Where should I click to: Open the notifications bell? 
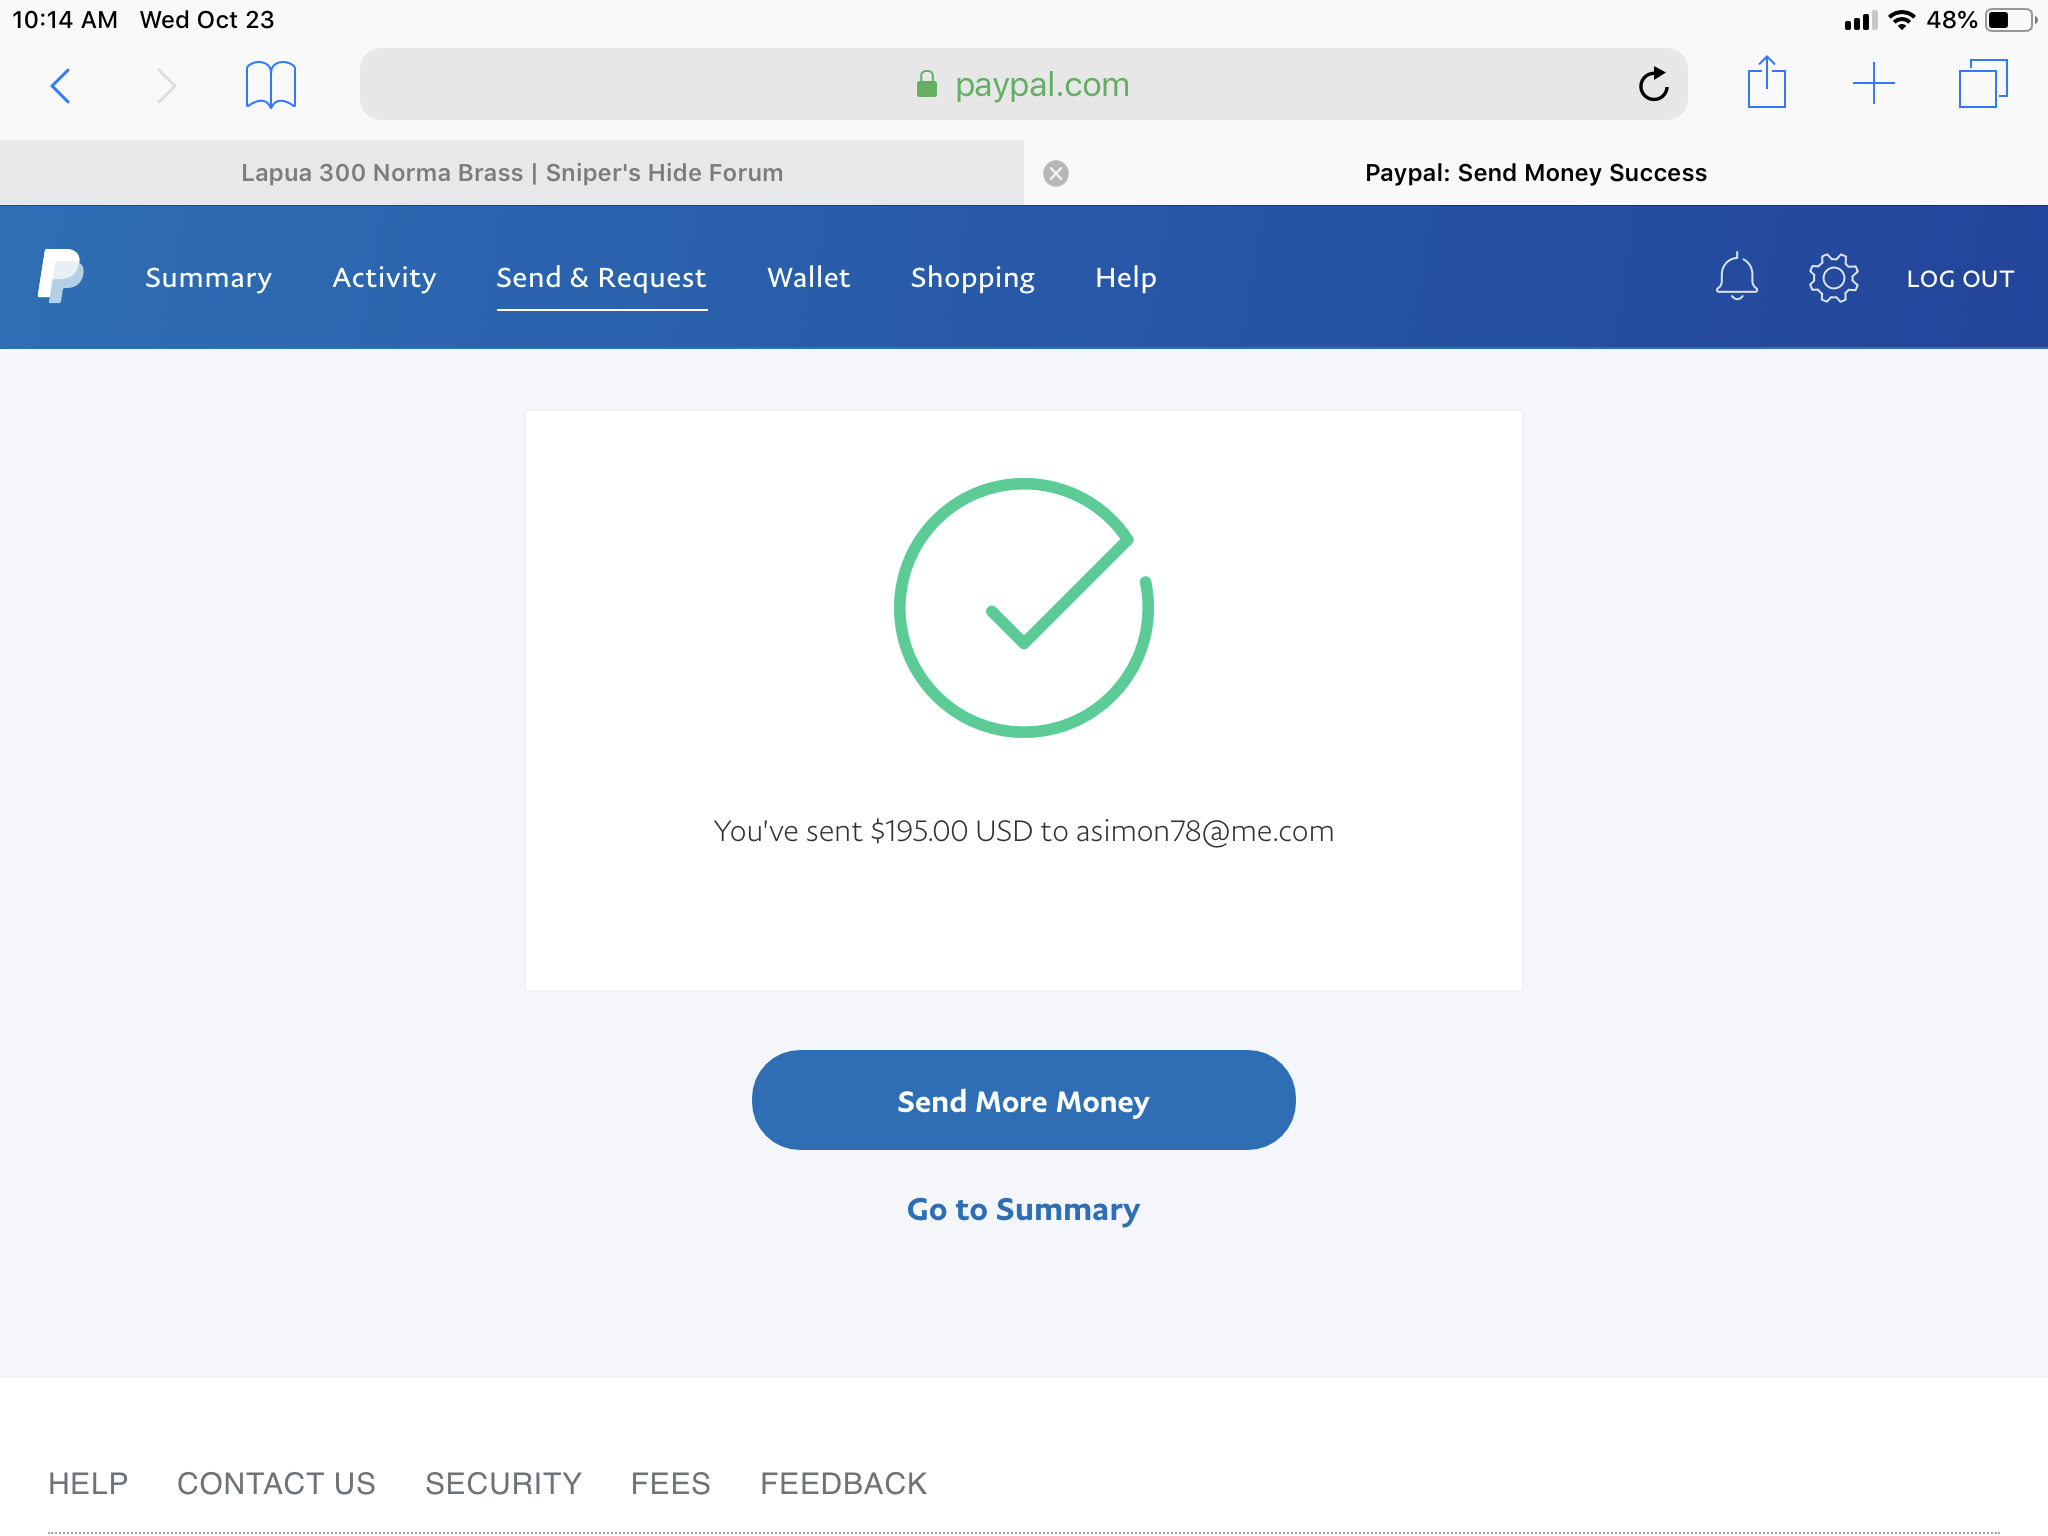tap(1737, 277)
